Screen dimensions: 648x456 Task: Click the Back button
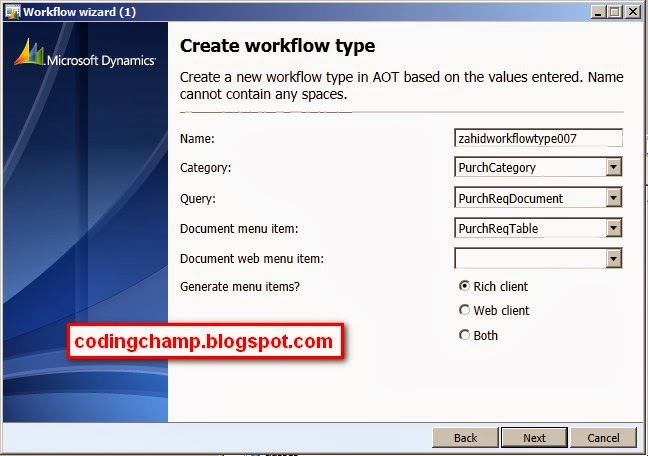[465, 437]
